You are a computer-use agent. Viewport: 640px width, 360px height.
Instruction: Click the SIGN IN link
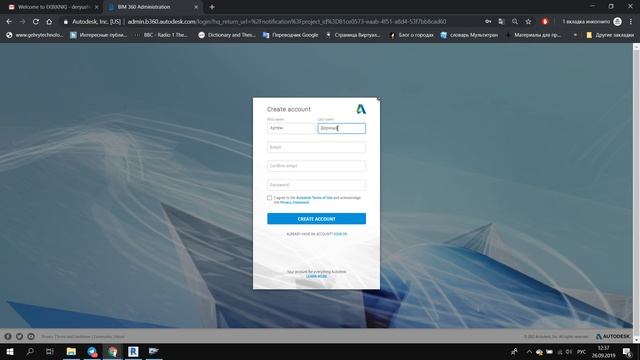point(340,234)
